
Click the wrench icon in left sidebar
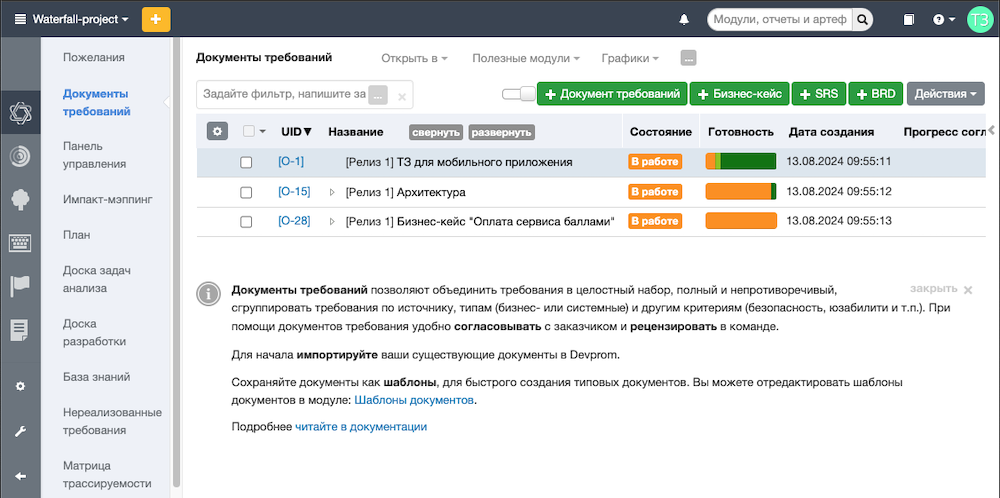[19, 432]
